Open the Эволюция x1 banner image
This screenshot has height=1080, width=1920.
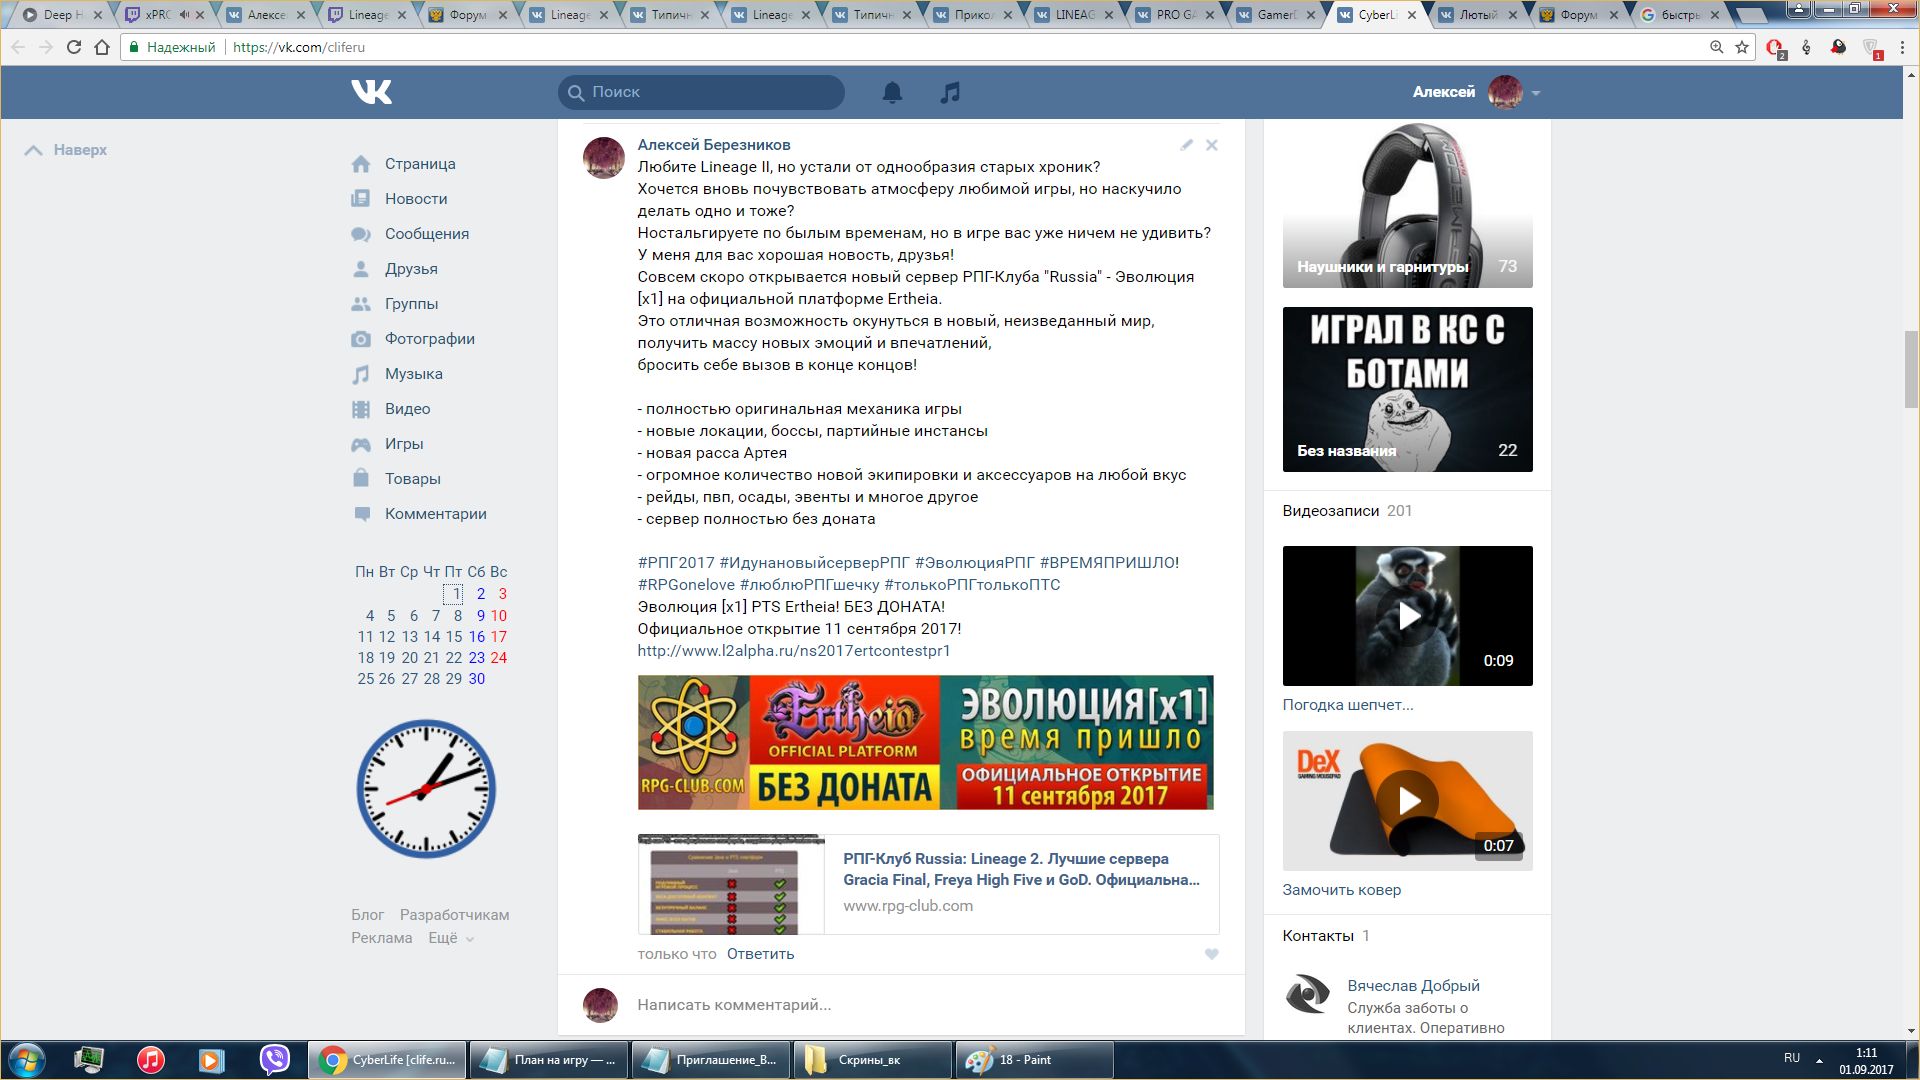pos(926,742)
